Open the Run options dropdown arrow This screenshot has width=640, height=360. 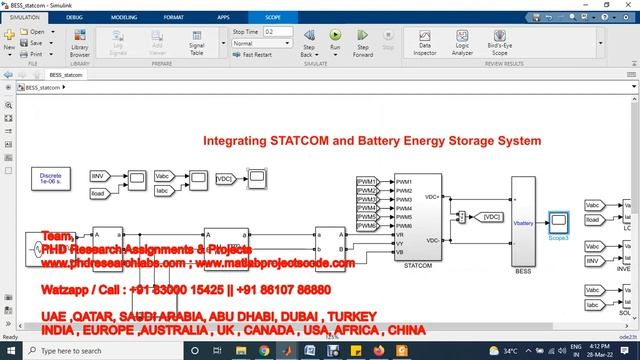coord(335,55)
